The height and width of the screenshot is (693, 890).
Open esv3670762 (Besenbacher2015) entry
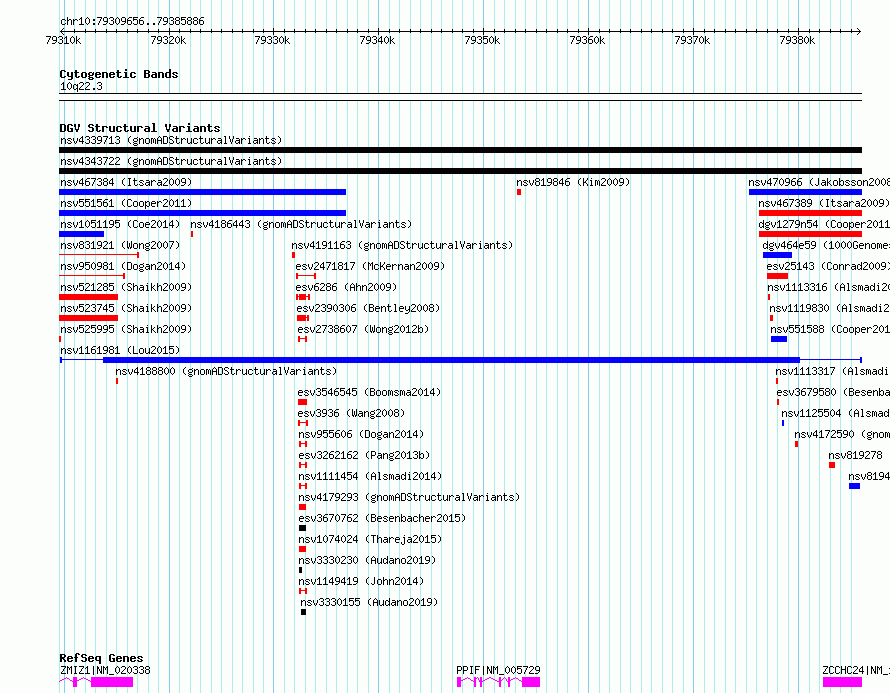point(382,518)
